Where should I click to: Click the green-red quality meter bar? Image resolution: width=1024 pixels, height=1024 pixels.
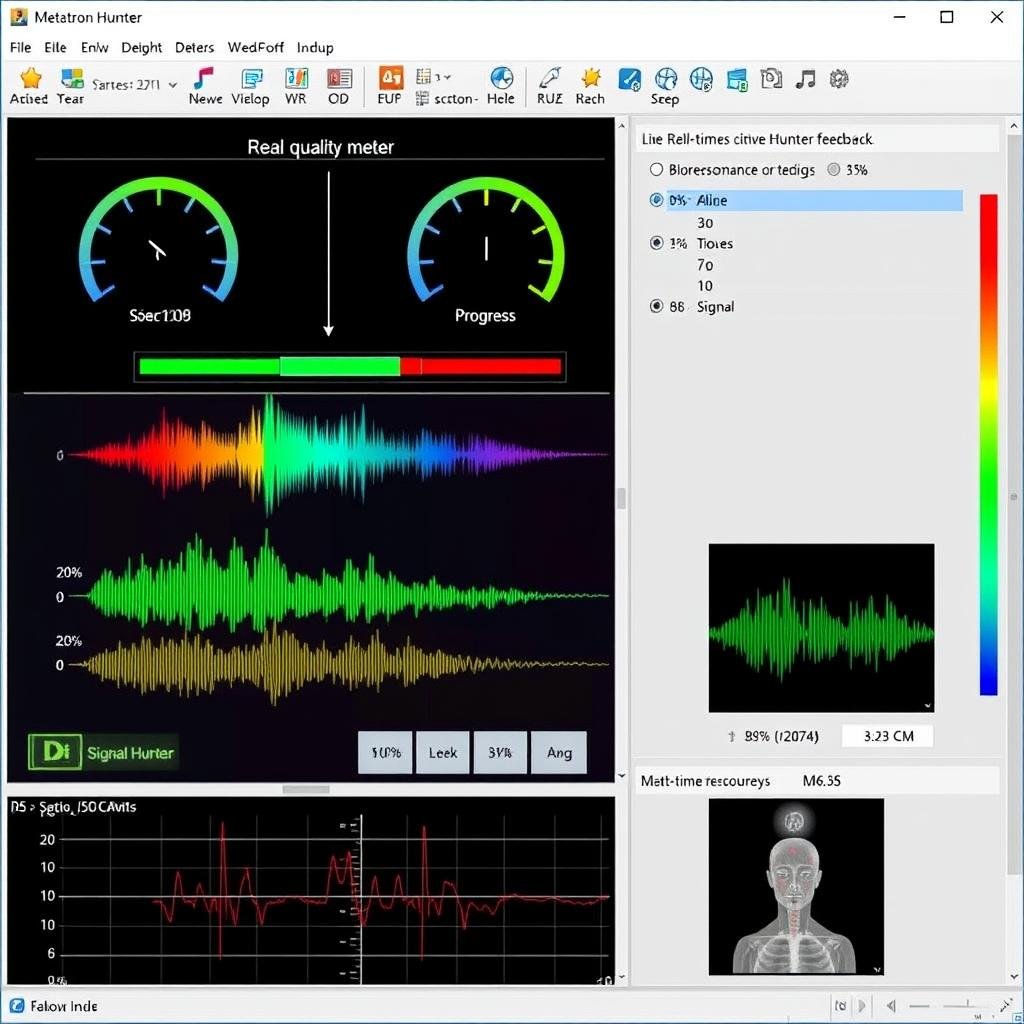[x=350, y=366]
